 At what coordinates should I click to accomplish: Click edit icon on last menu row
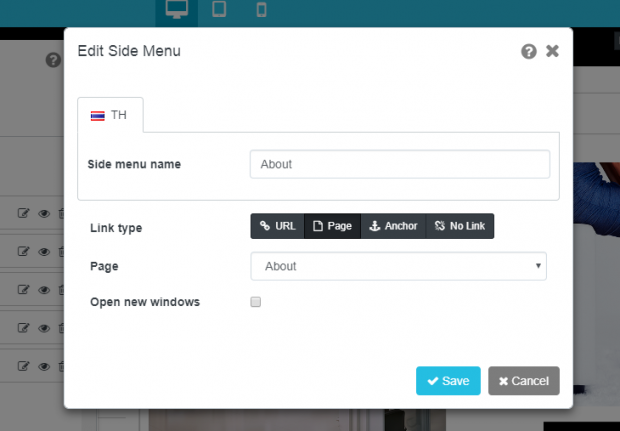(23, 366)
